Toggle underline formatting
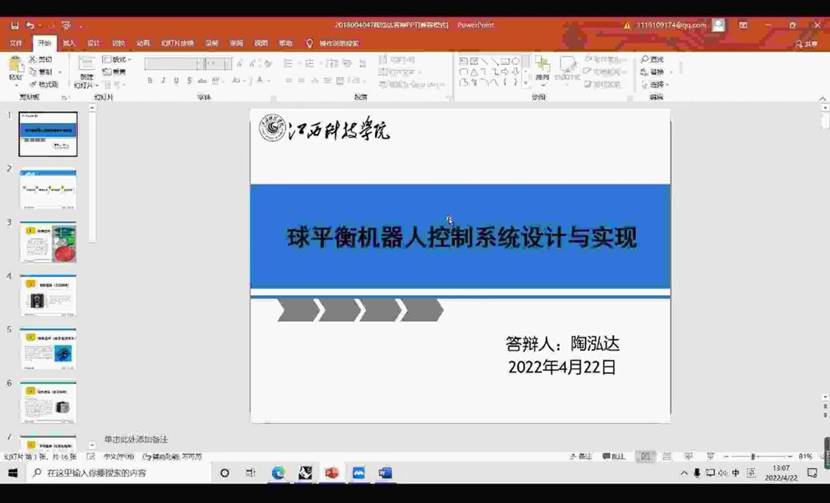The image size is (830, 503). coord(176,80)
